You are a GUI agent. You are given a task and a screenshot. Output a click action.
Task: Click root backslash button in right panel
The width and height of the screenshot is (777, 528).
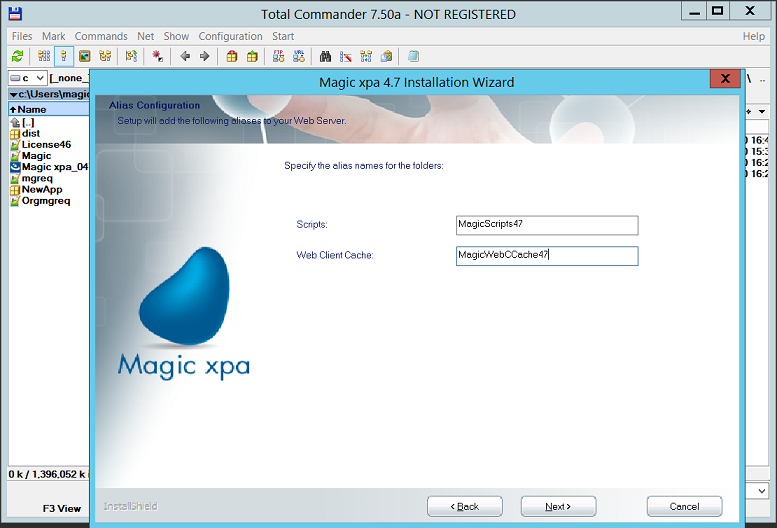[749, 79]
